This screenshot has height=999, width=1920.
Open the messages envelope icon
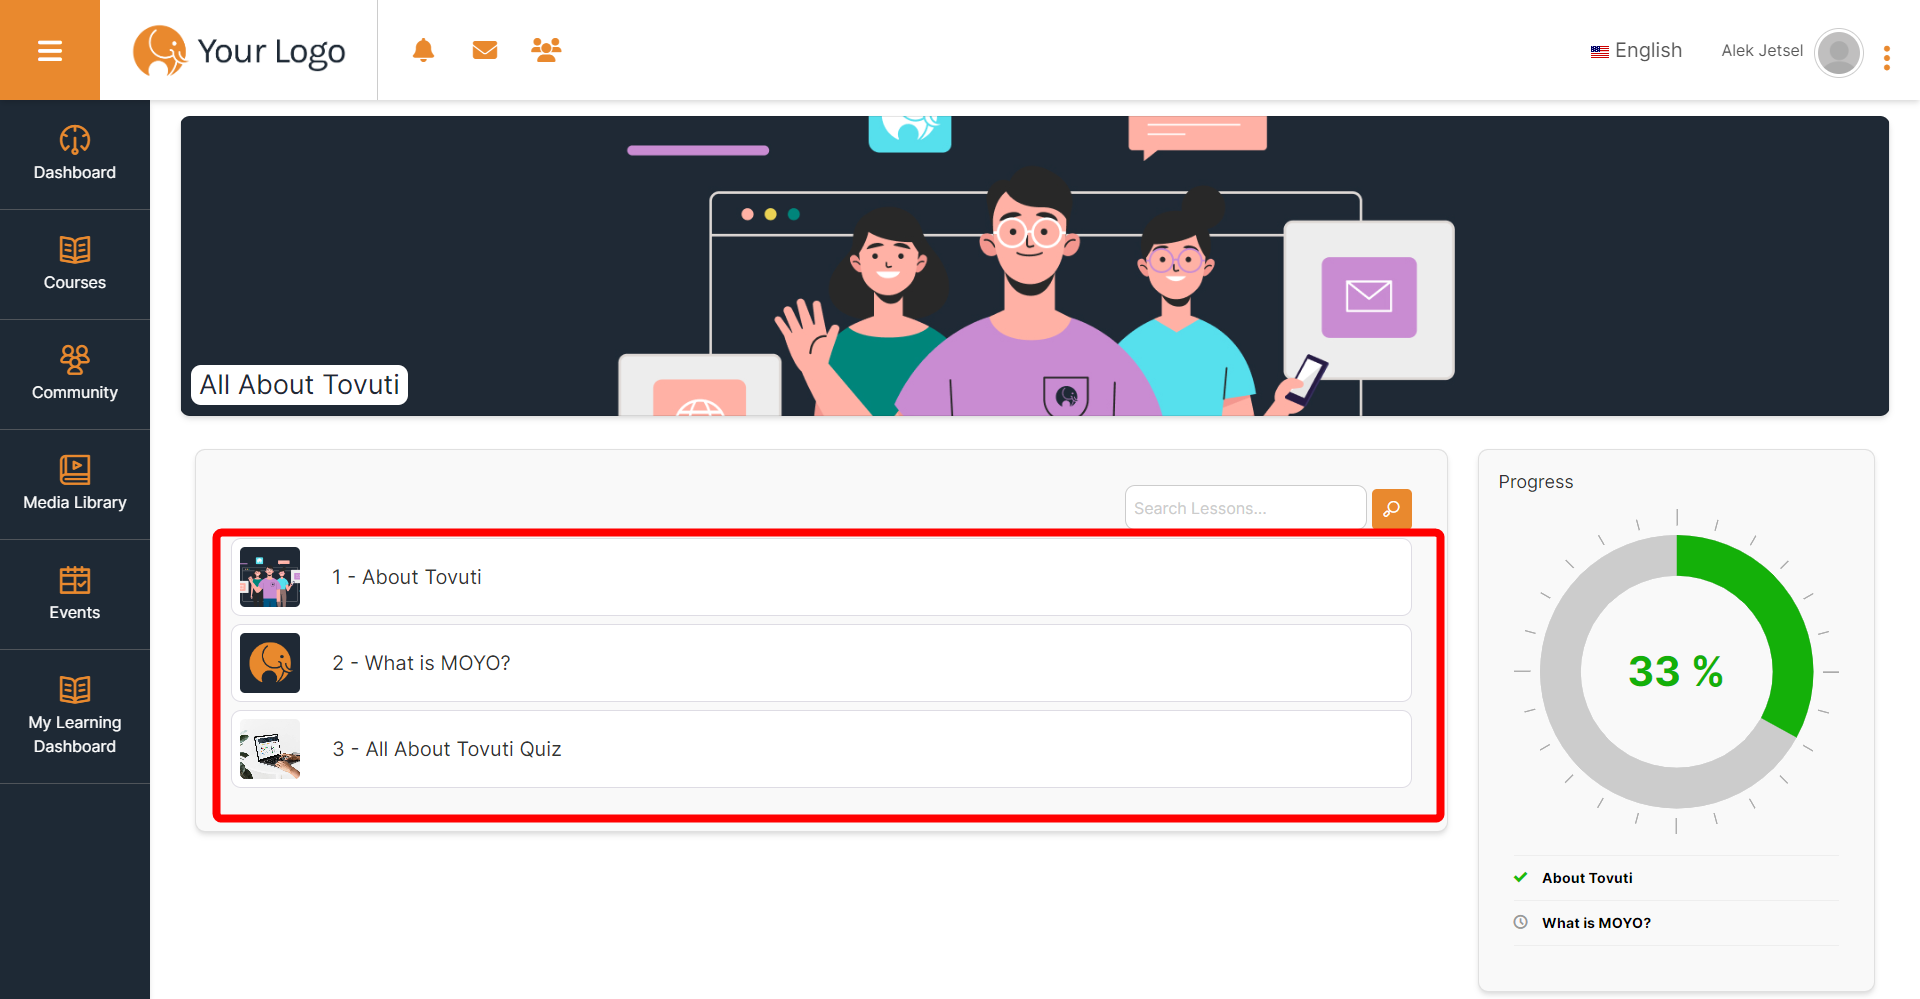coord(485,50)
